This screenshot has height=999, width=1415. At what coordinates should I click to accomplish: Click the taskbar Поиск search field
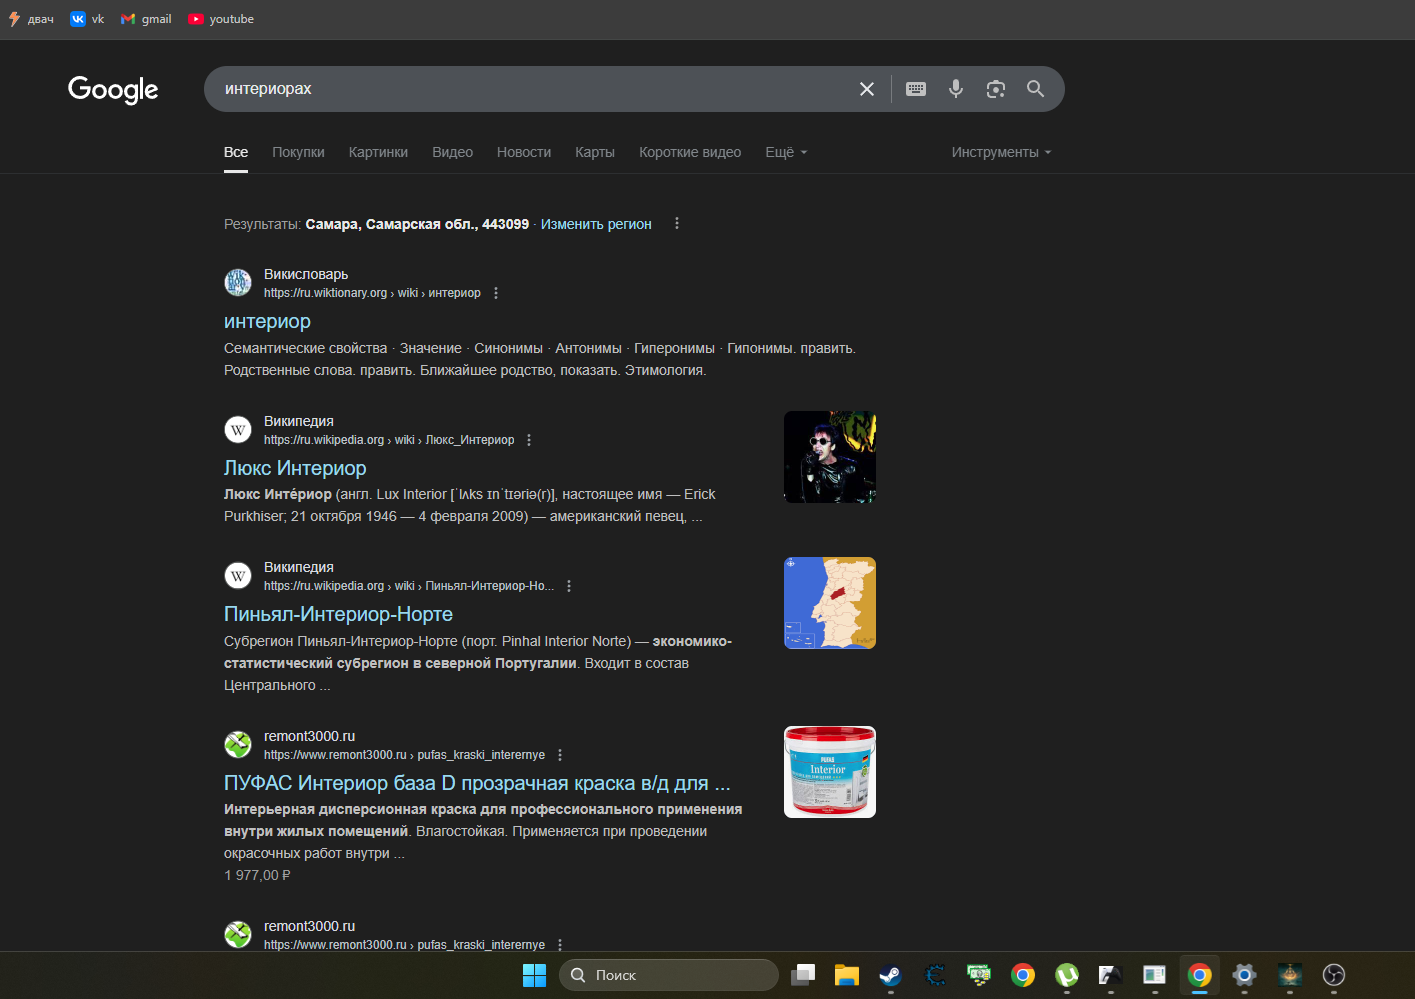pos(668,975)
